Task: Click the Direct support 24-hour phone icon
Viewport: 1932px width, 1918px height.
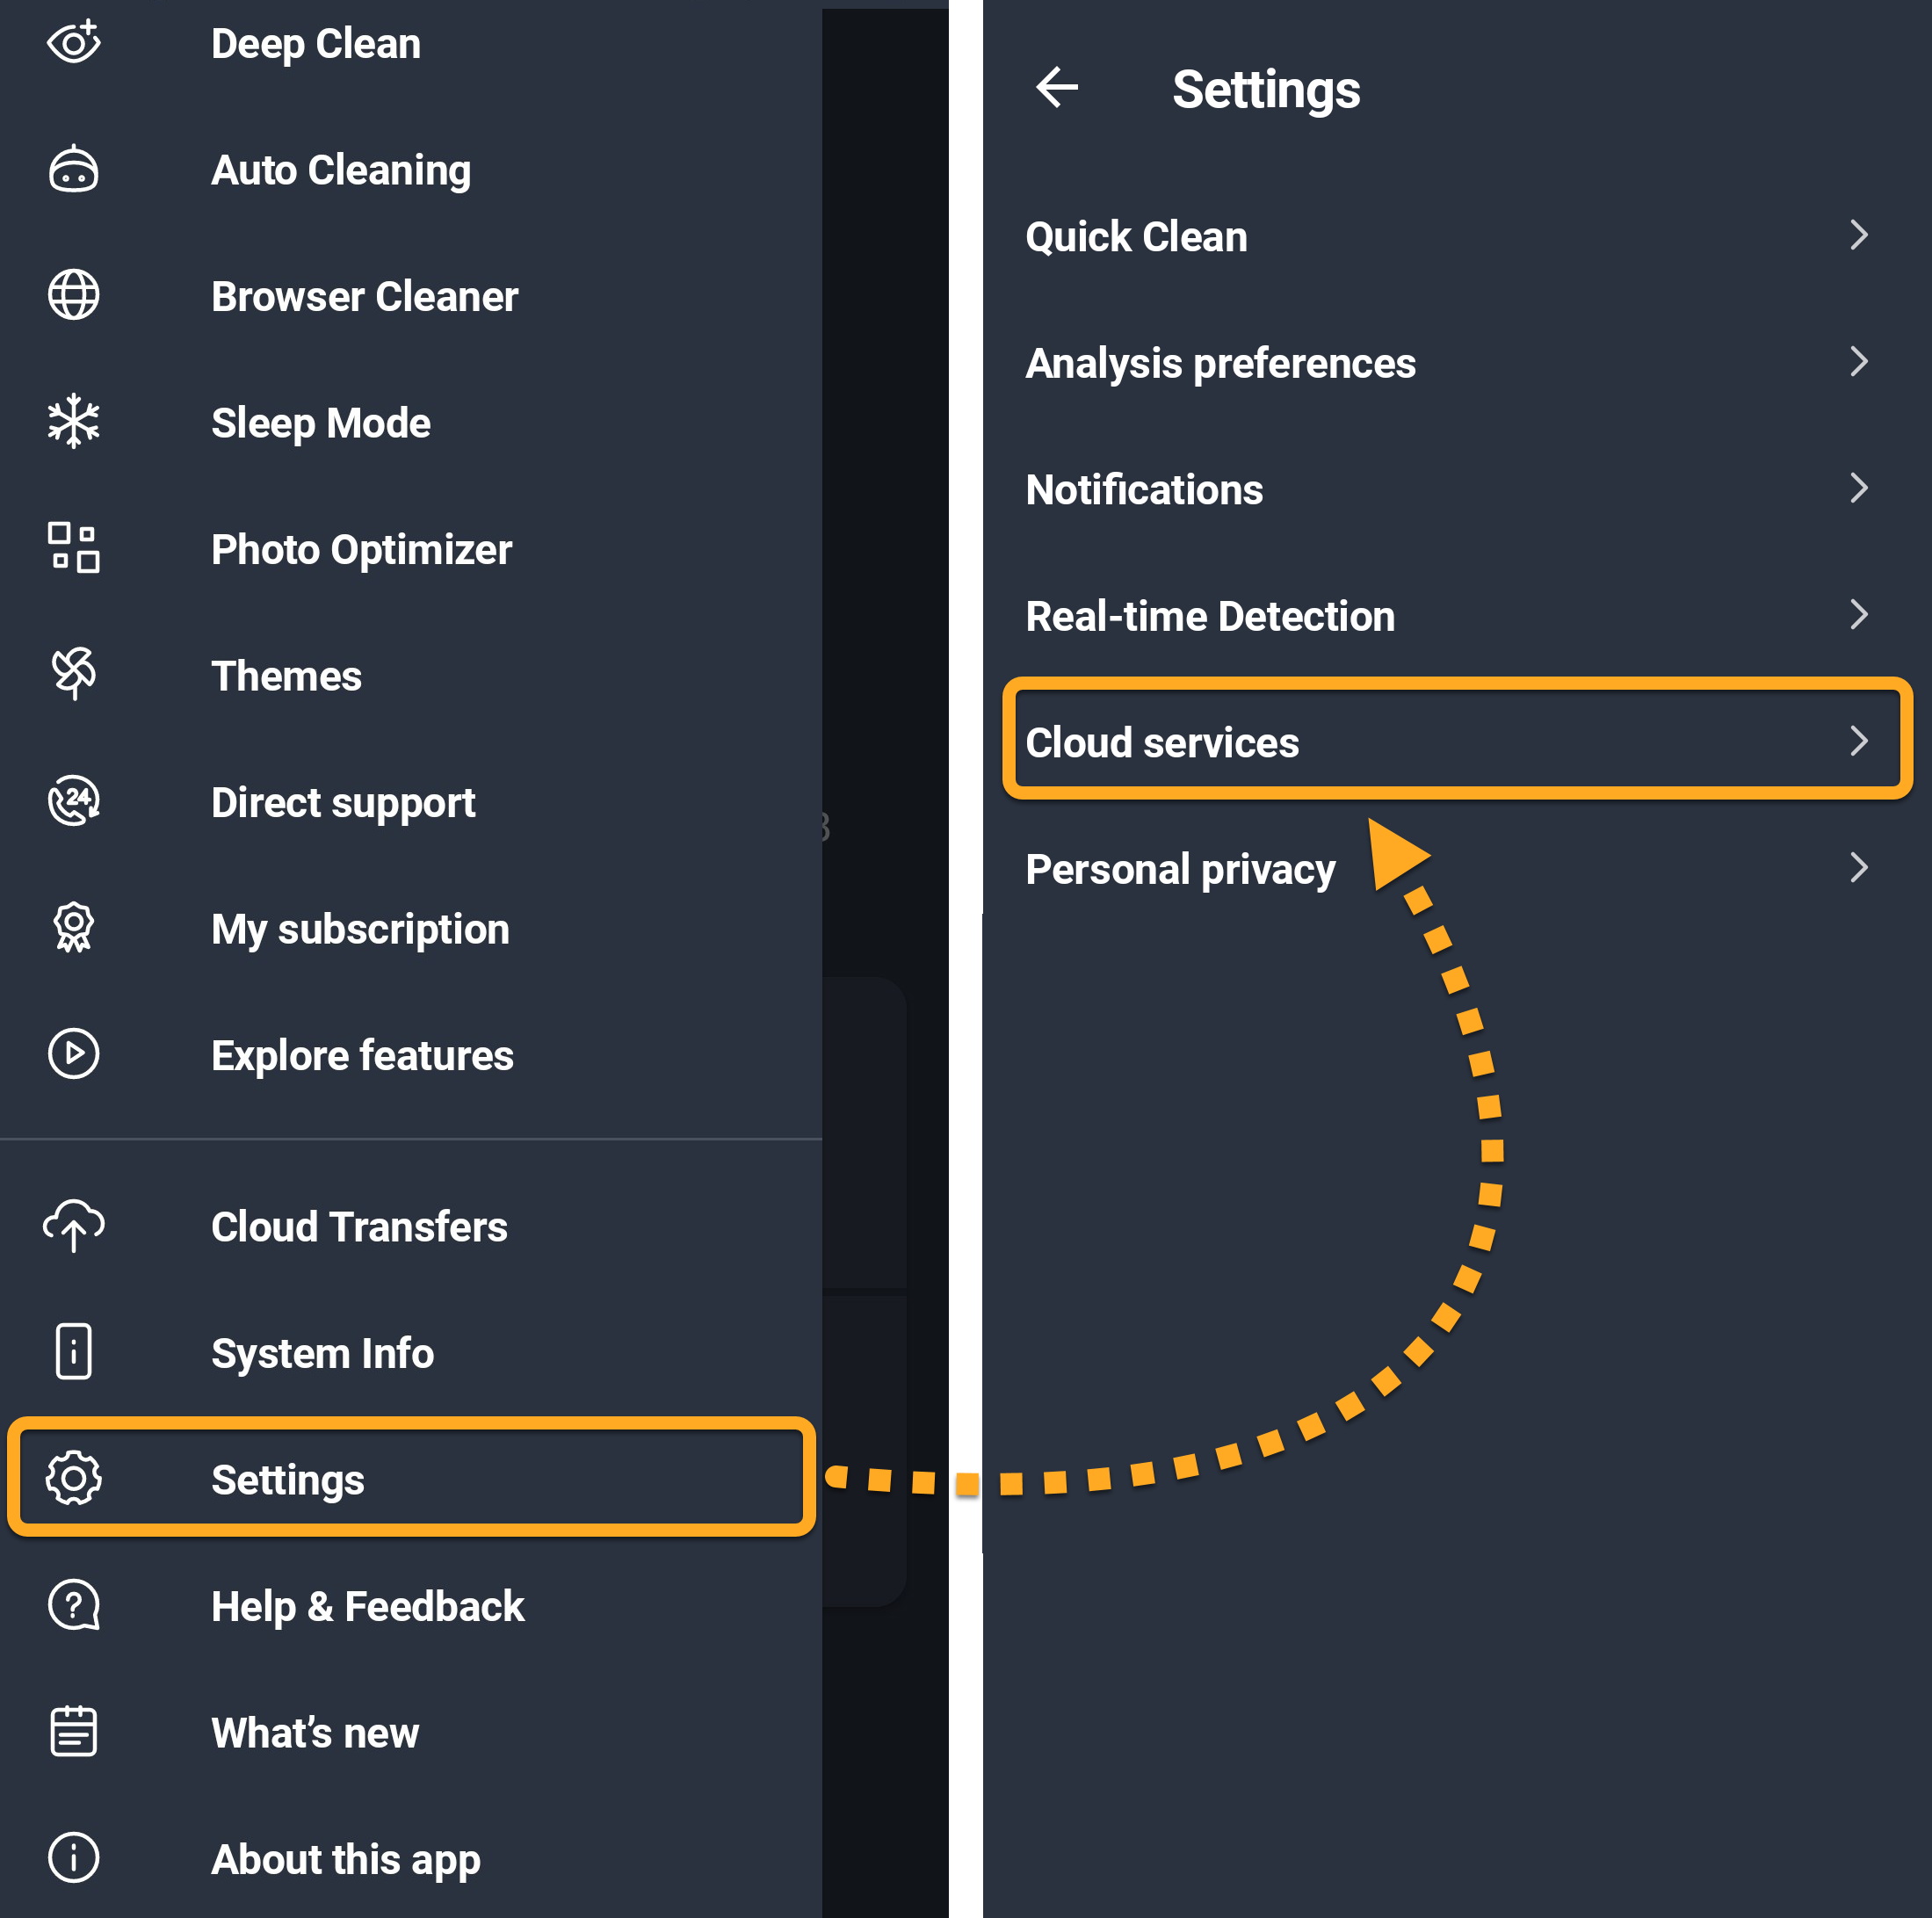Action: point(74,801)
